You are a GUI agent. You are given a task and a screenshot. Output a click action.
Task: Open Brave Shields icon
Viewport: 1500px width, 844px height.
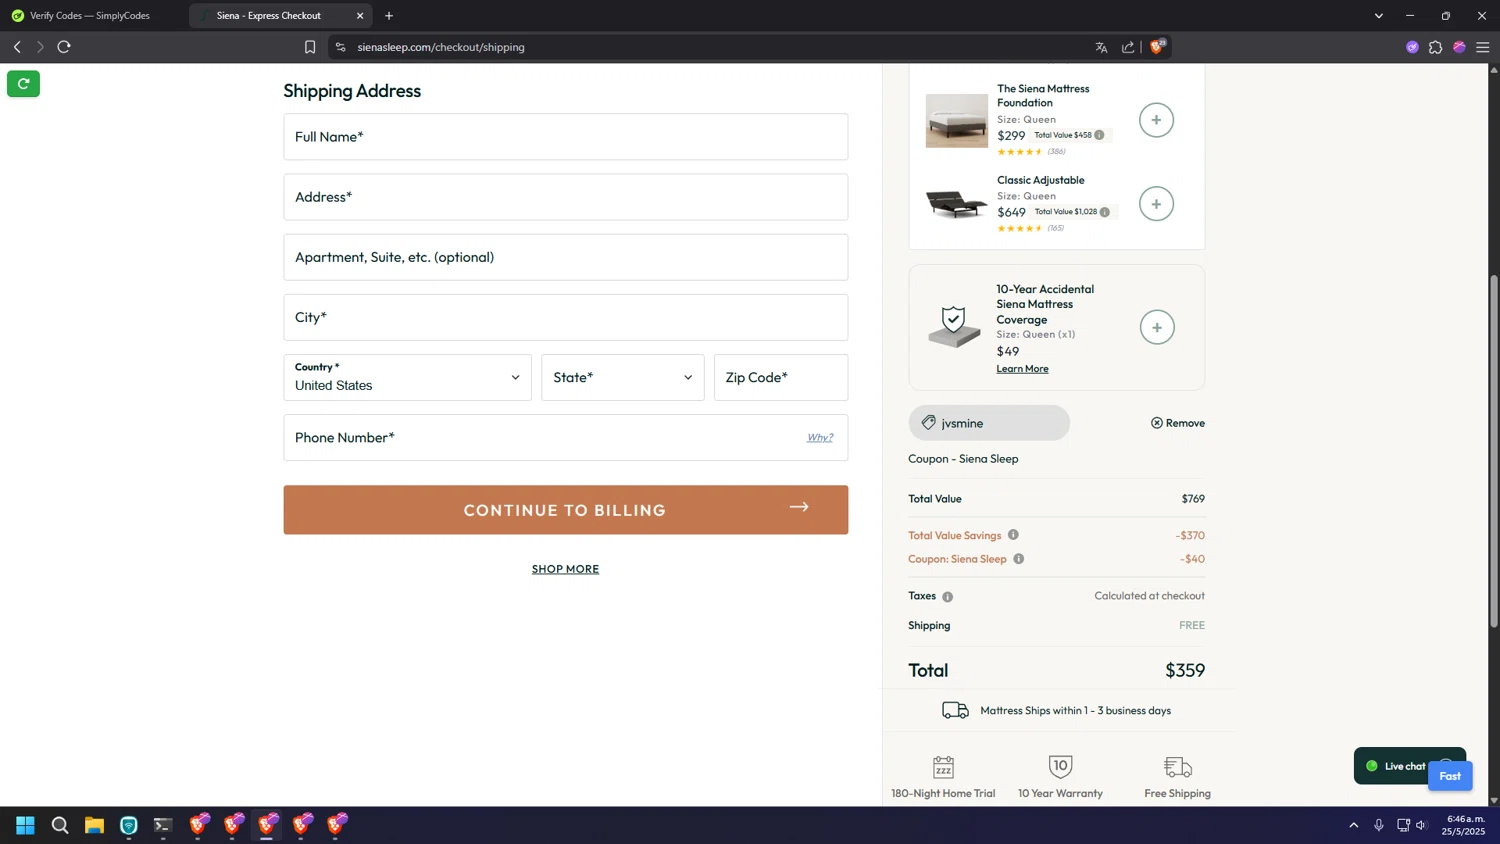1157,46
